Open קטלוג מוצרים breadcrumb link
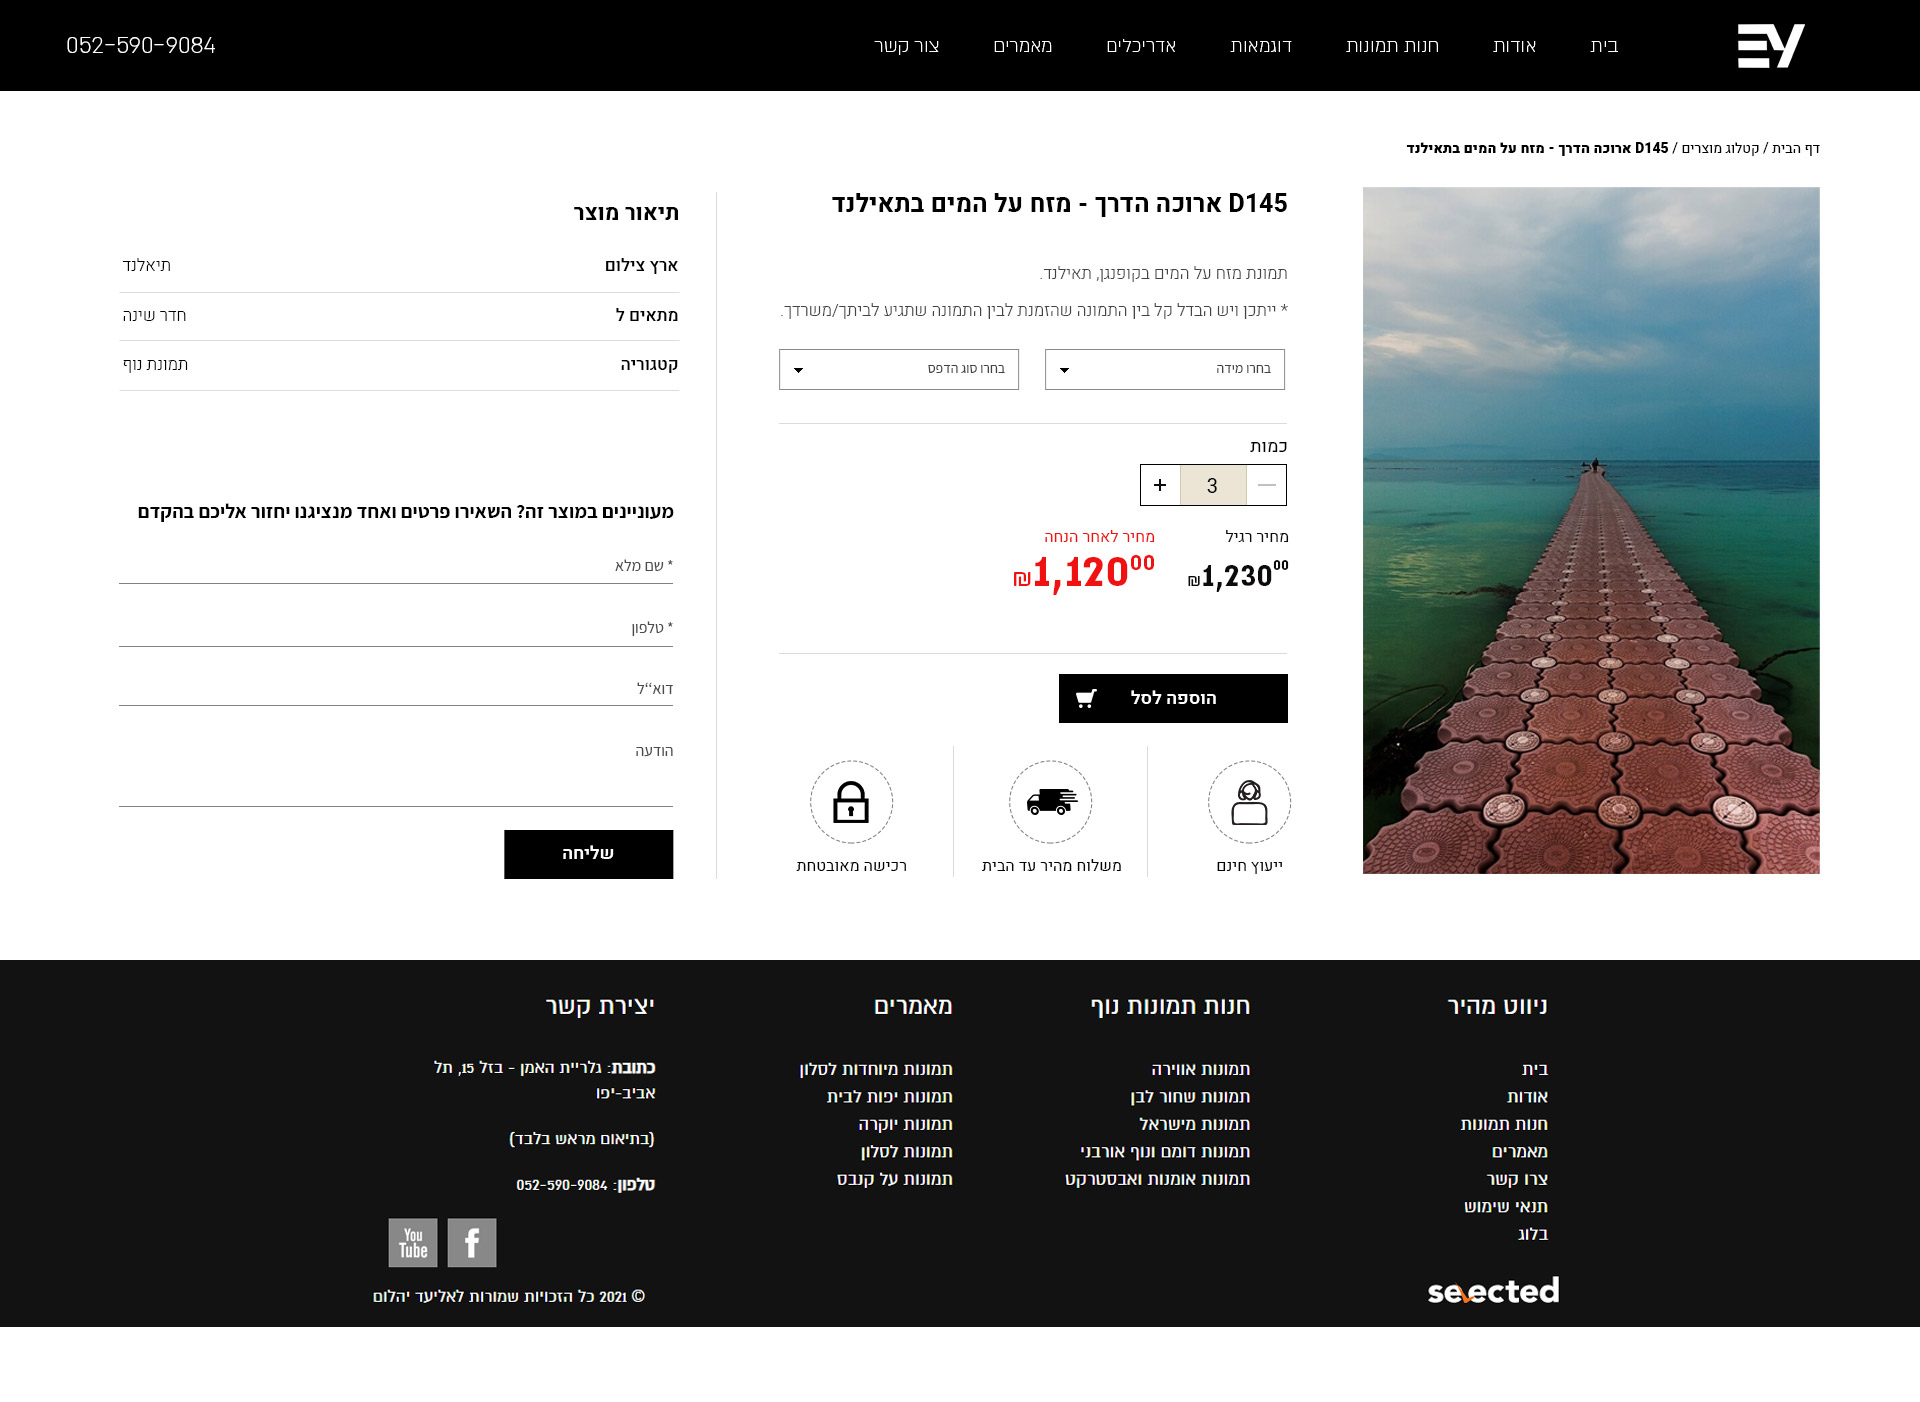 click(1720, 148)
